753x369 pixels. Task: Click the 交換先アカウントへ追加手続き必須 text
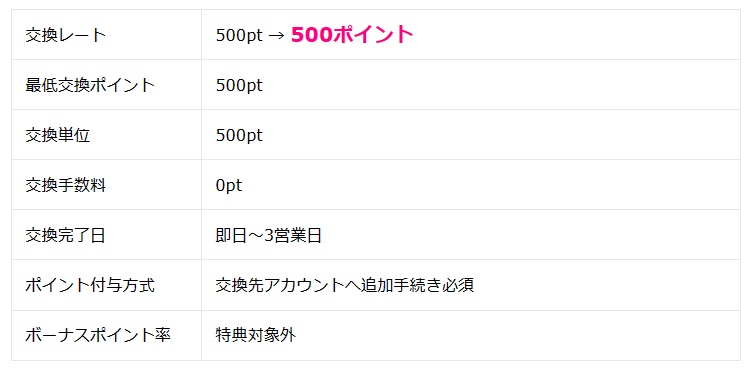[x=345, y=285]
